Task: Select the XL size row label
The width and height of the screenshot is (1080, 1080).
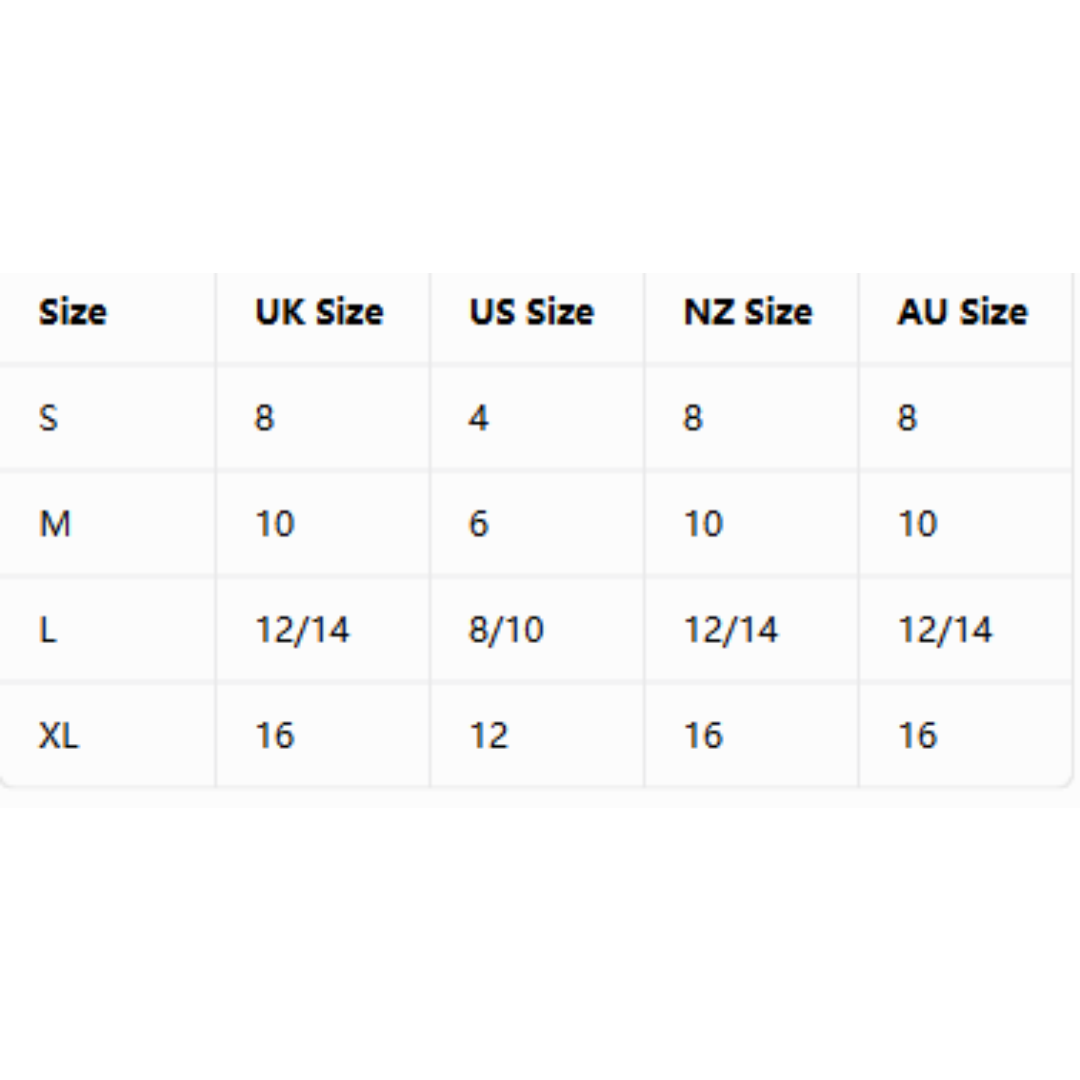Action: tap(59, 736)
